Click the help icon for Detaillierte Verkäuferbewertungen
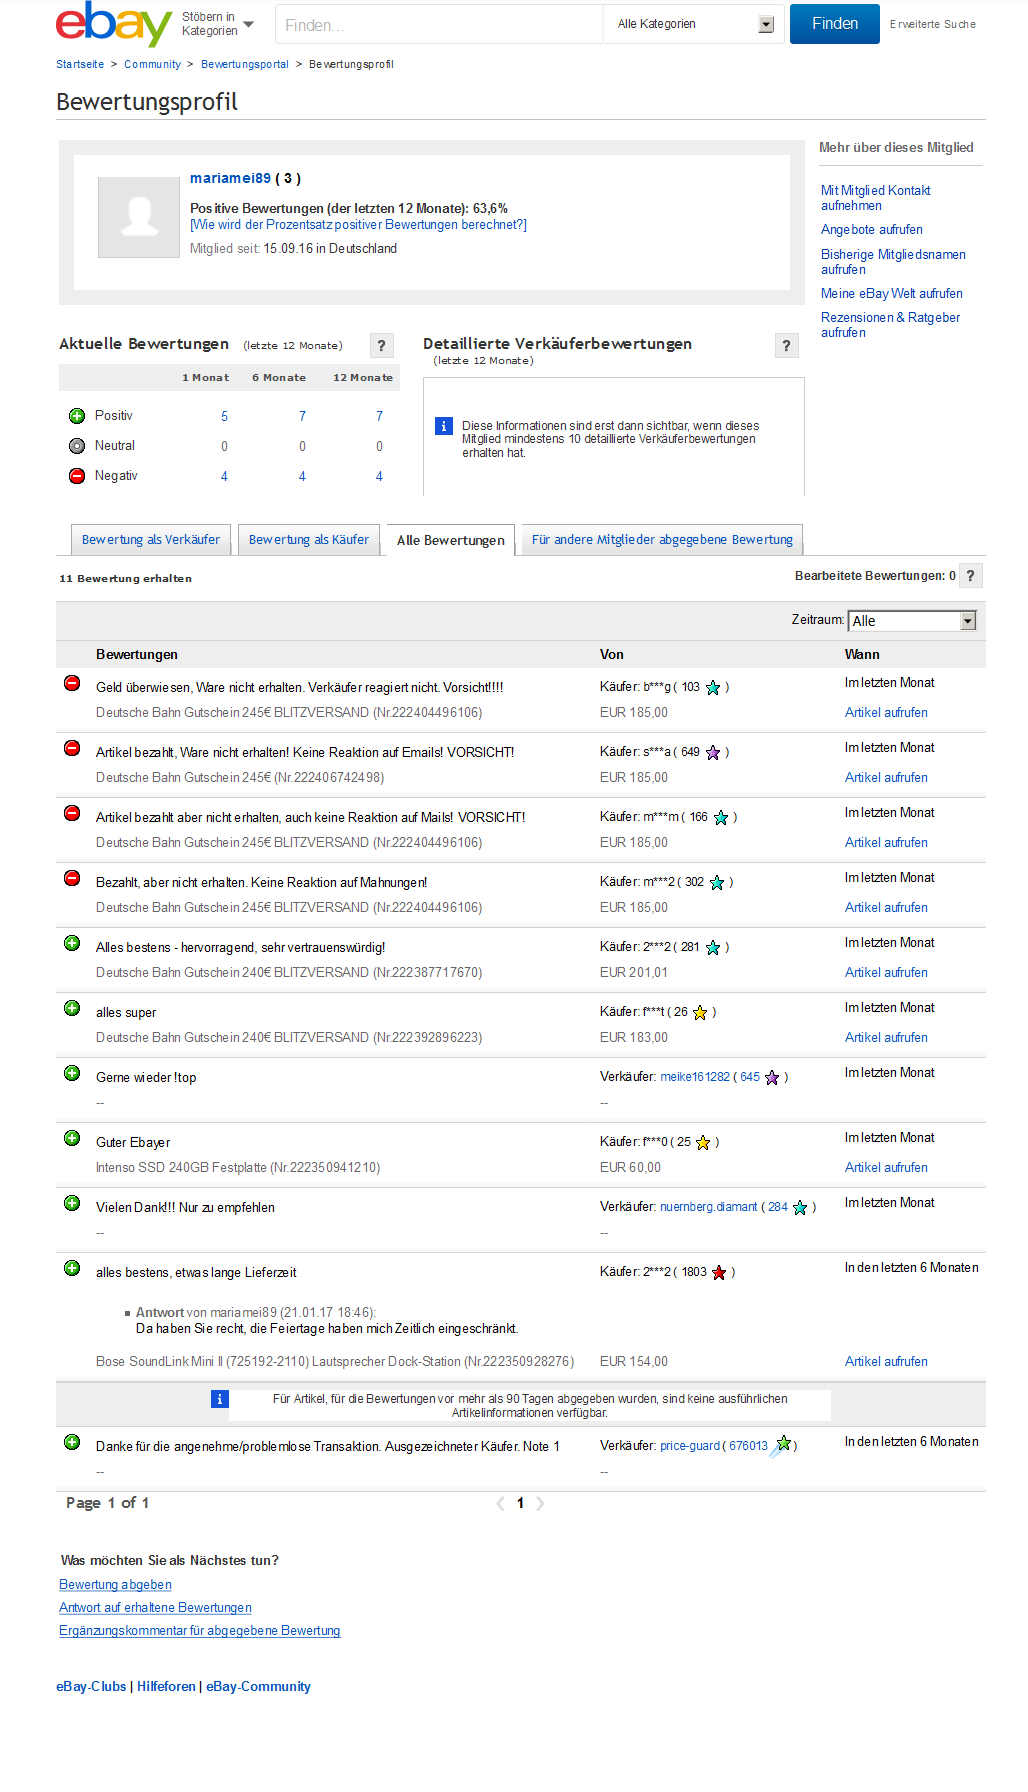 click(786, 346)
